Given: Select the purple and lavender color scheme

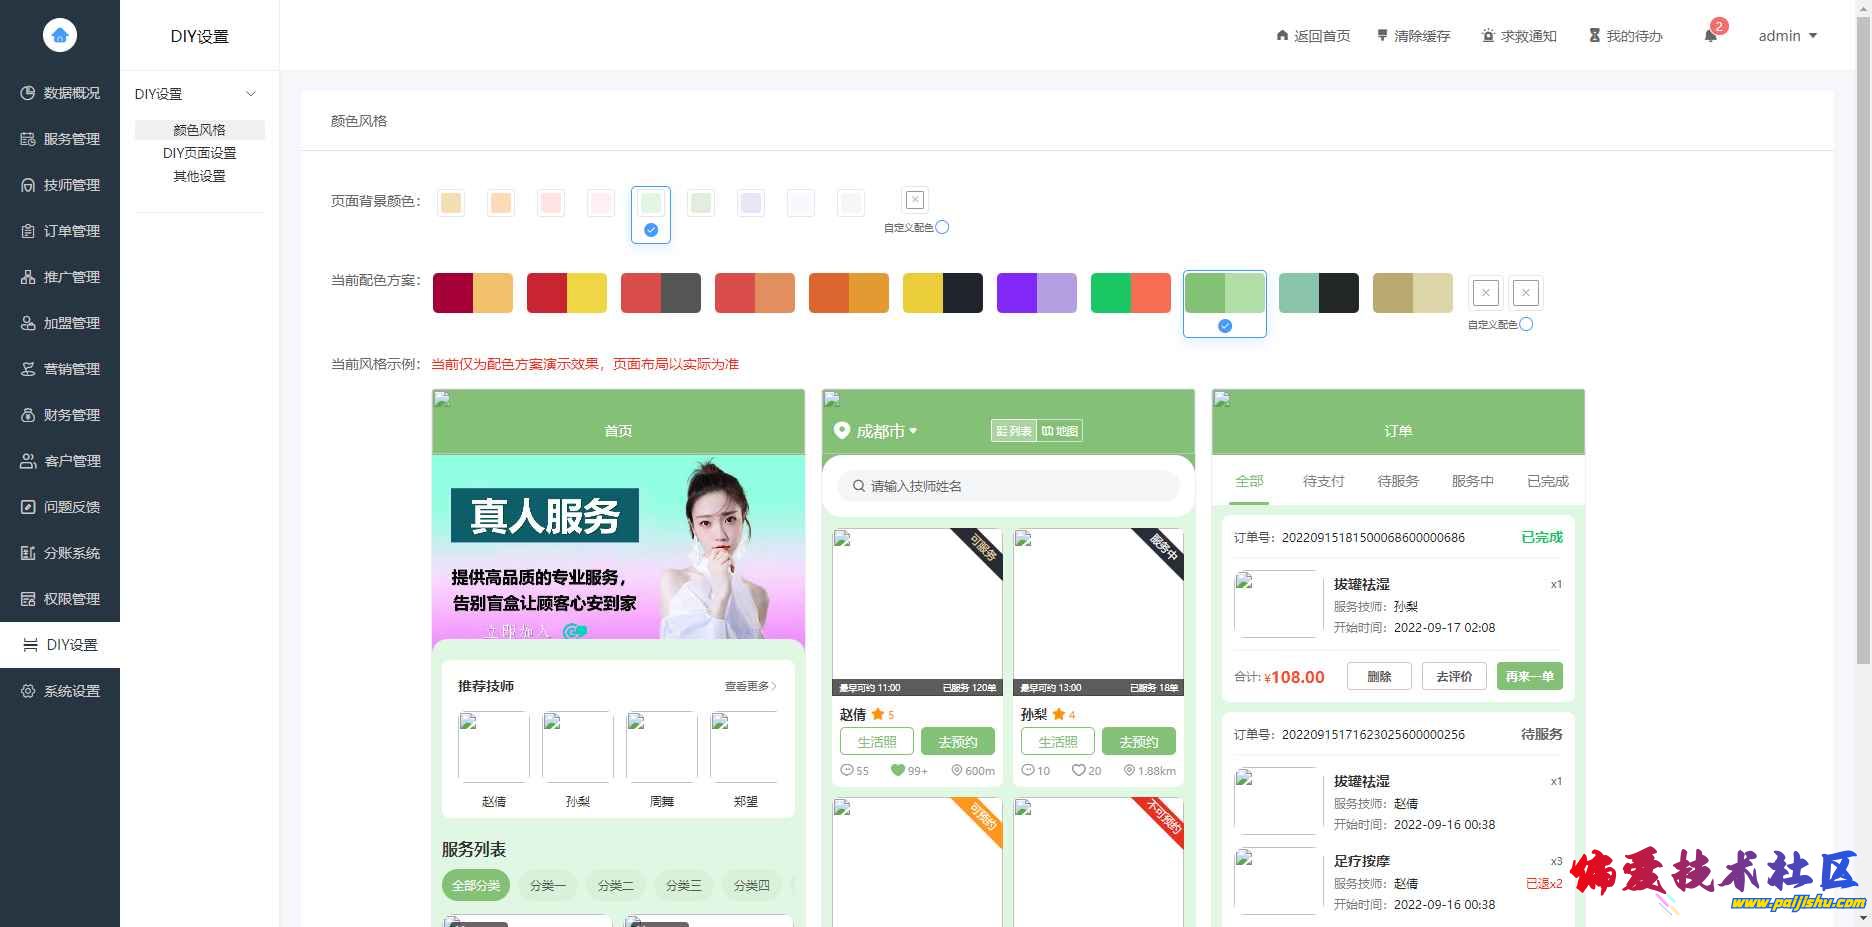Looking at the screenshot, I should pyautogui.click(x=1036, y=293).
